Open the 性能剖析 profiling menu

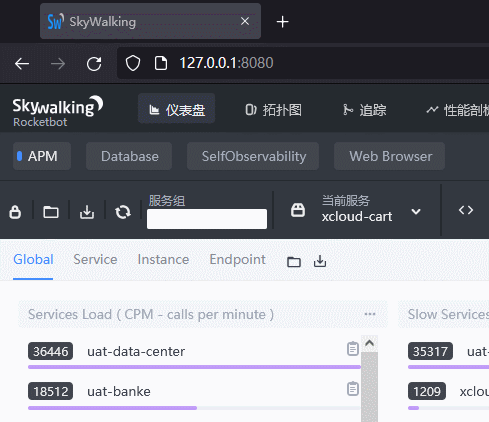pyautogui.click(x=457, y=110)
